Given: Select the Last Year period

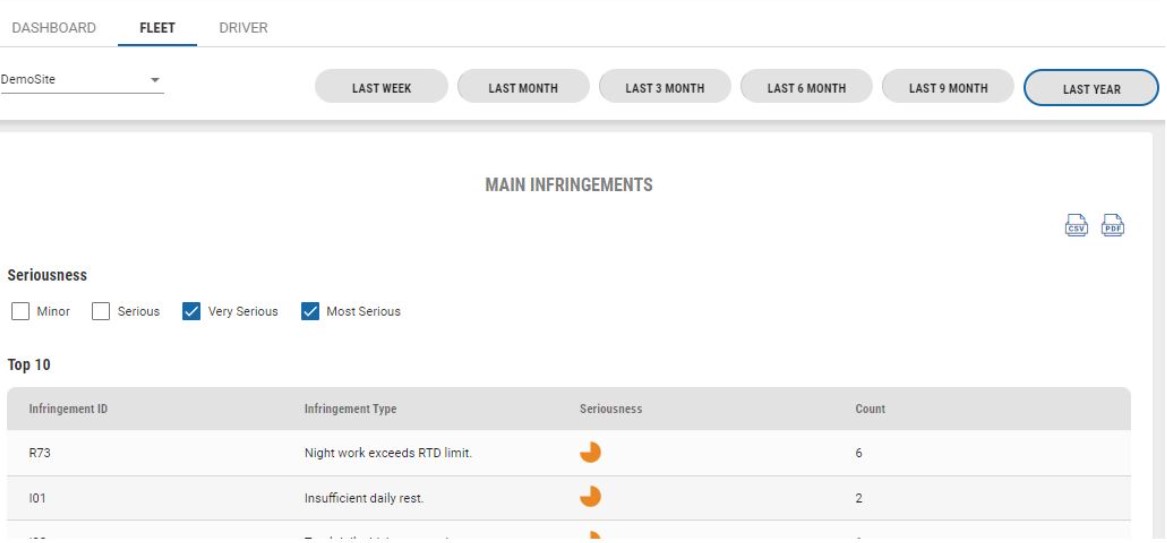Looking at the screenshot, I should (x=1091, y=89).
